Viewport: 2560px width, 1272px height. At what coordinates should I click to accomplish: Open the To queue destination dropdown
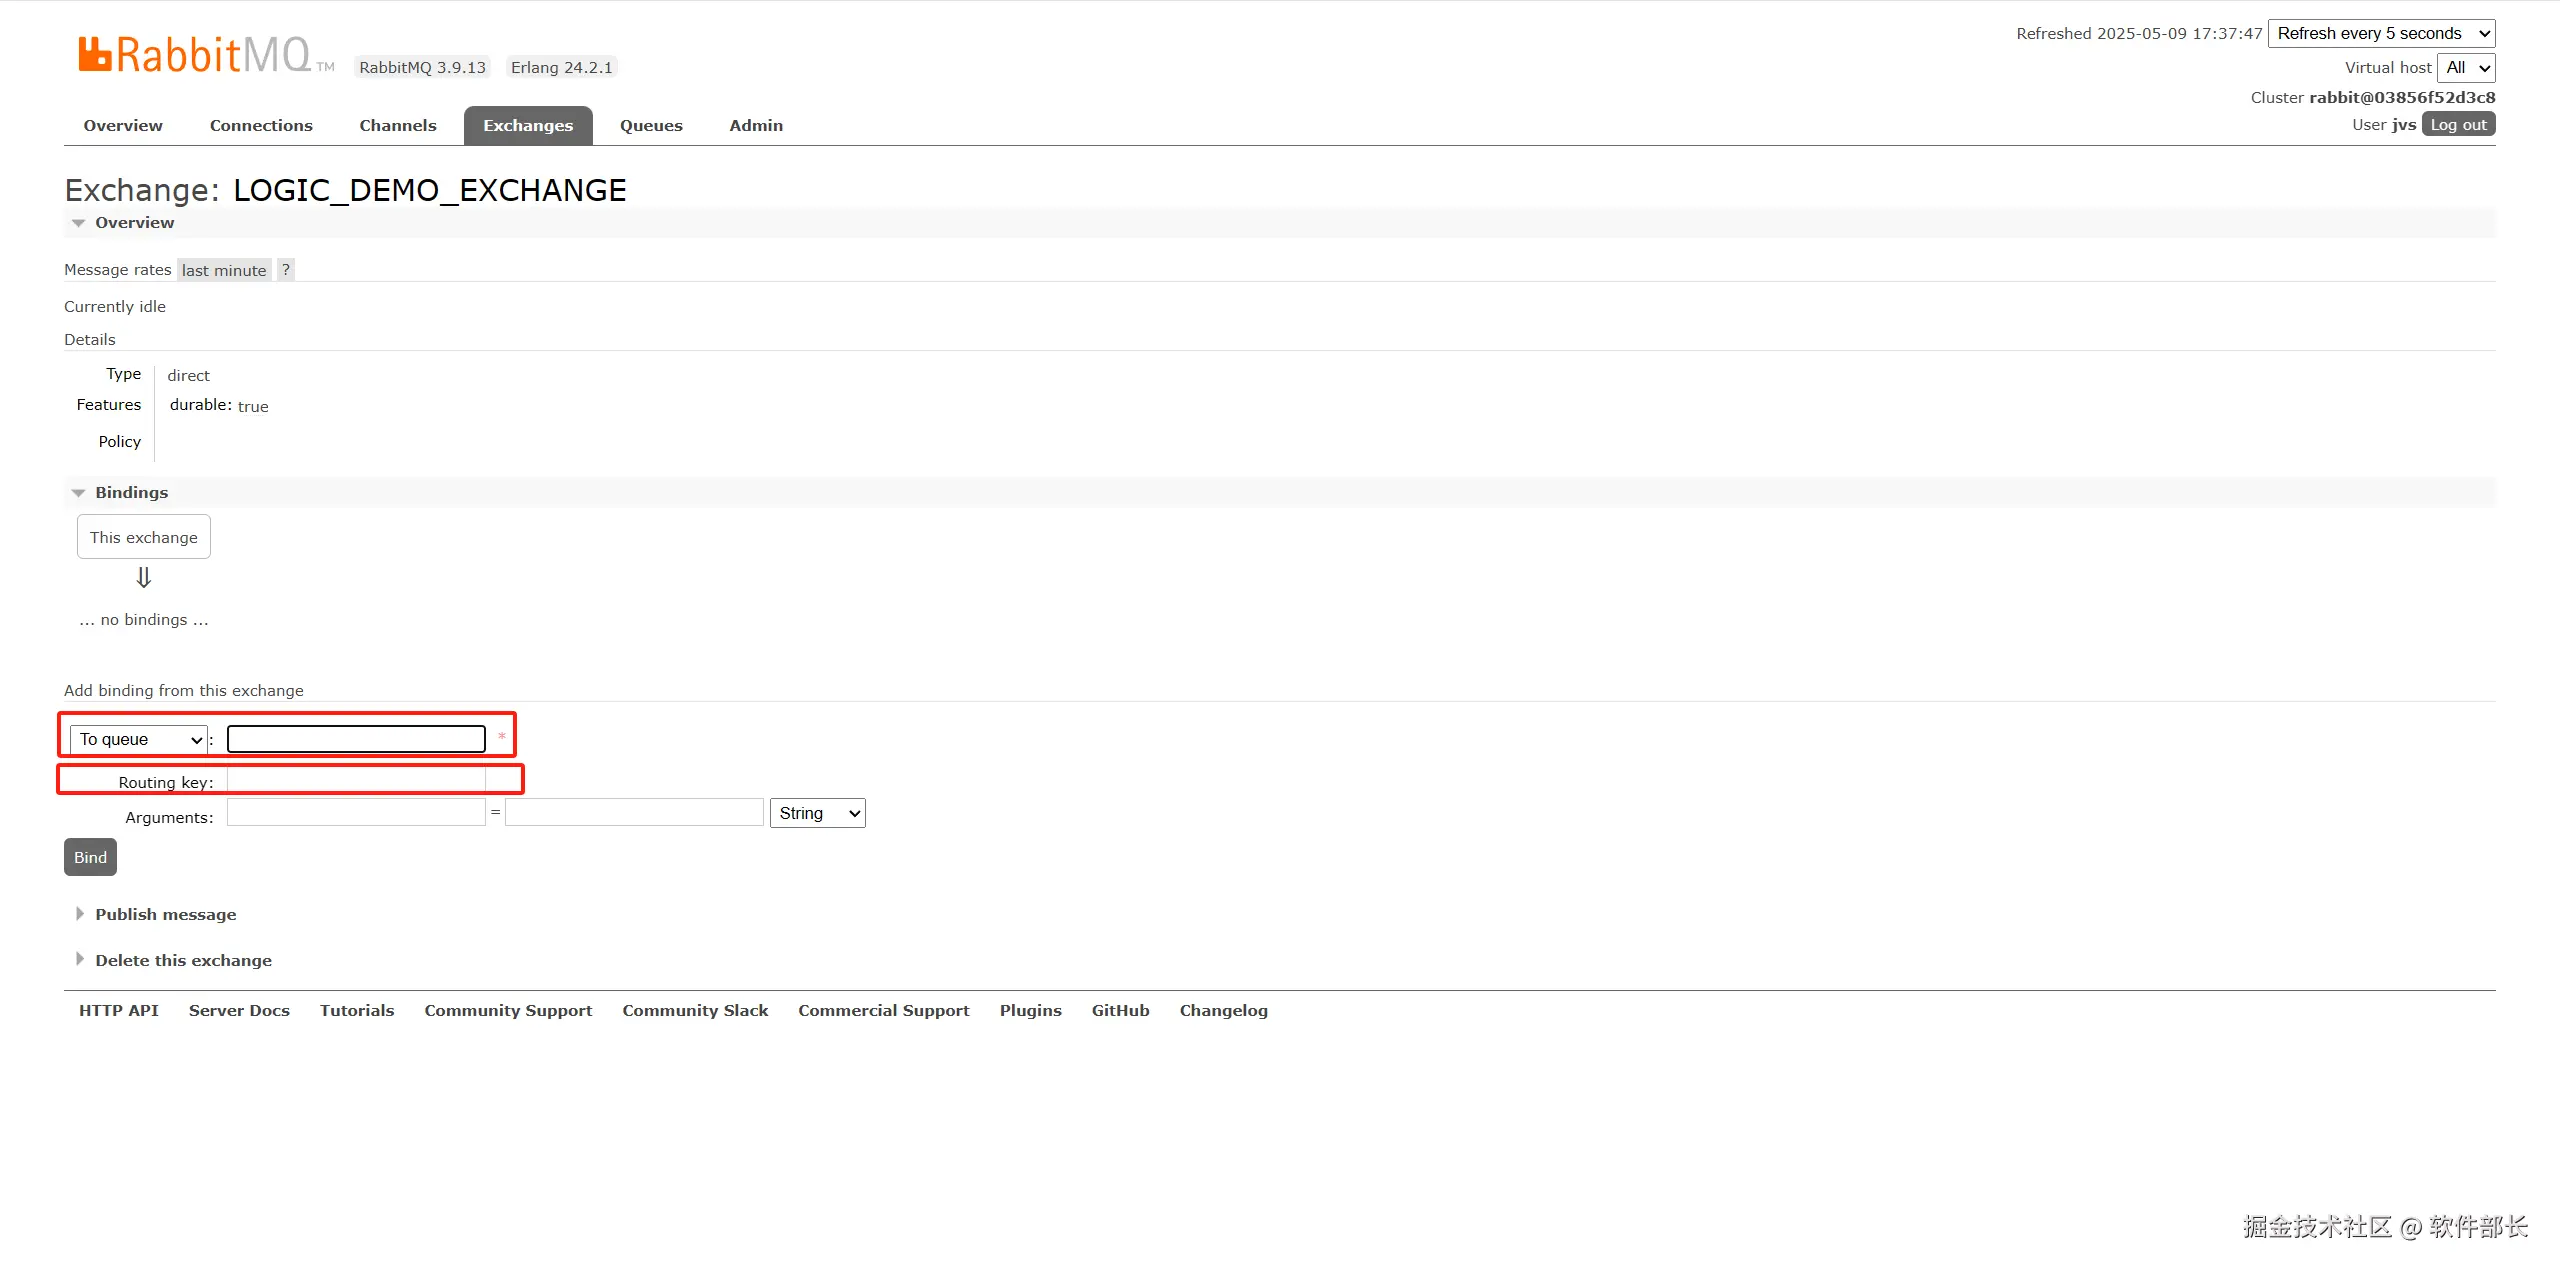tap(139, 740)
